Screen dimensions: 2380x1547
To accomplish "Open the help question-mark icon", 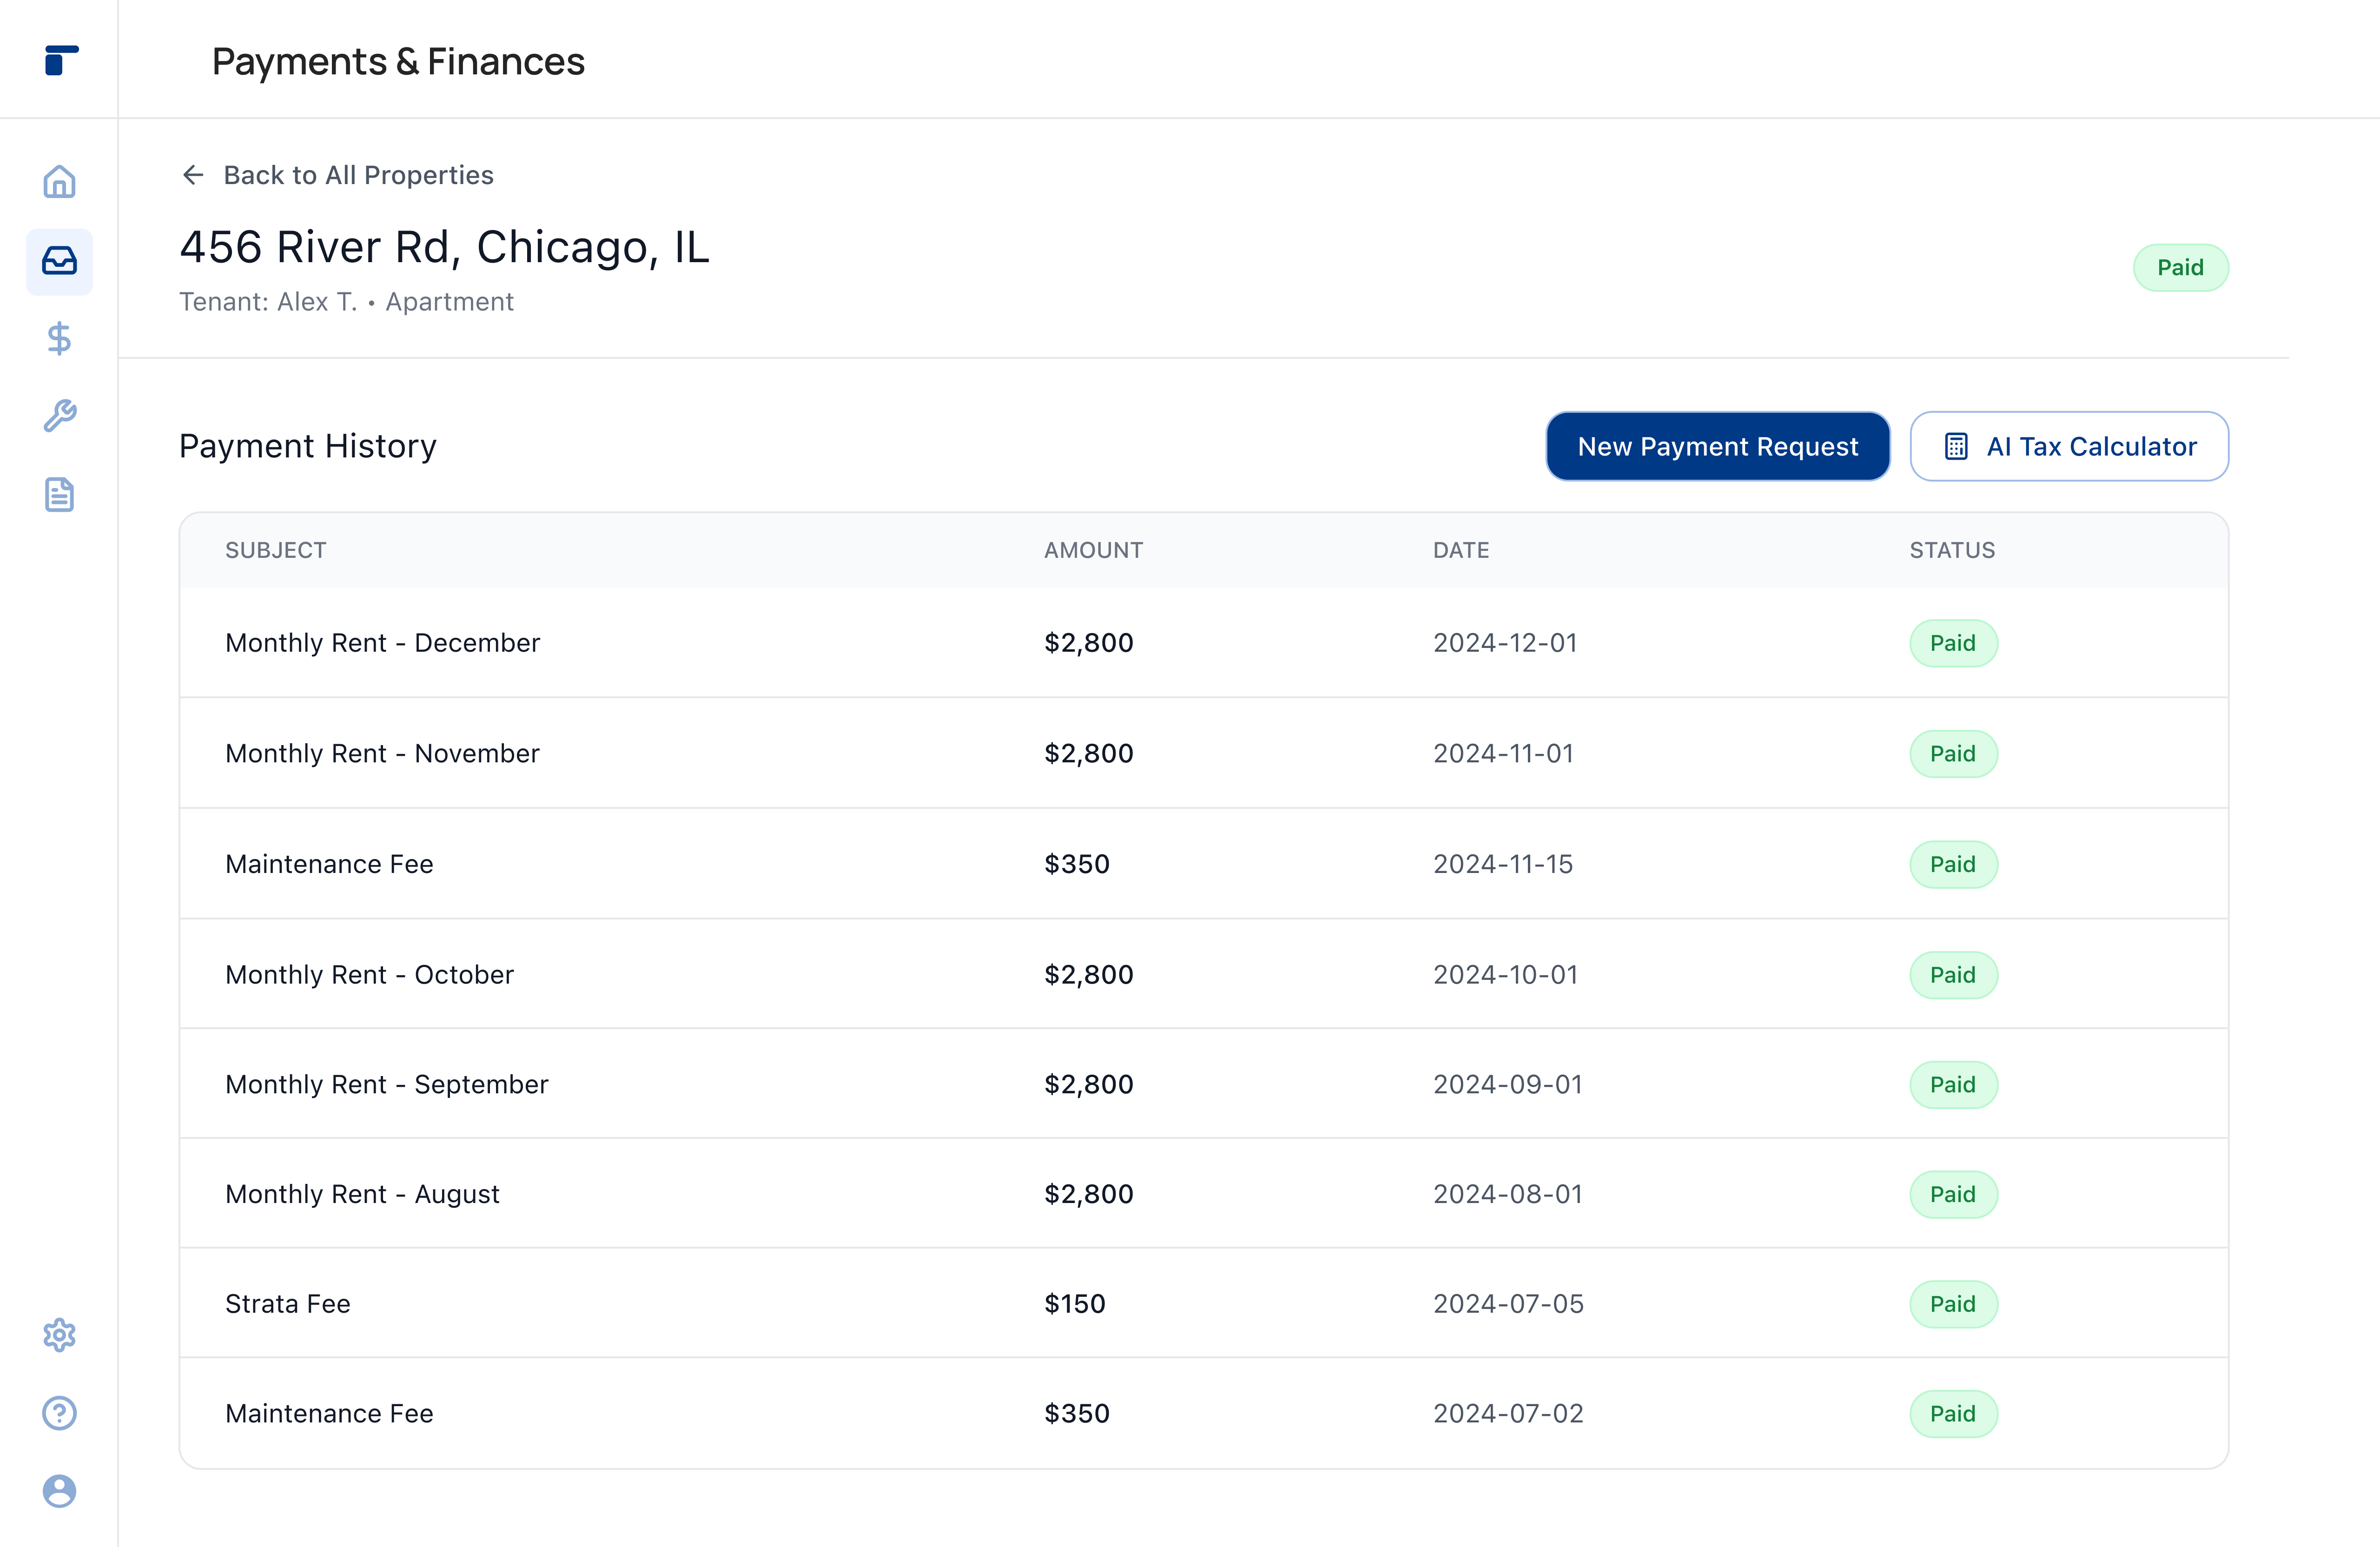I will [x=59, y=1413].
